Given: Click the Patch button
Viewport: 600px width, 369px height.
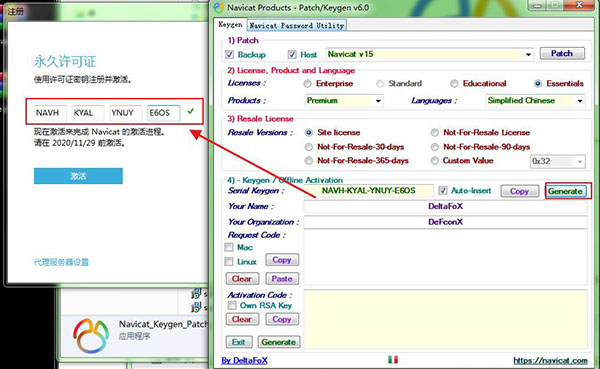Looking at the screenshot, I should click(x=562, y=54).
